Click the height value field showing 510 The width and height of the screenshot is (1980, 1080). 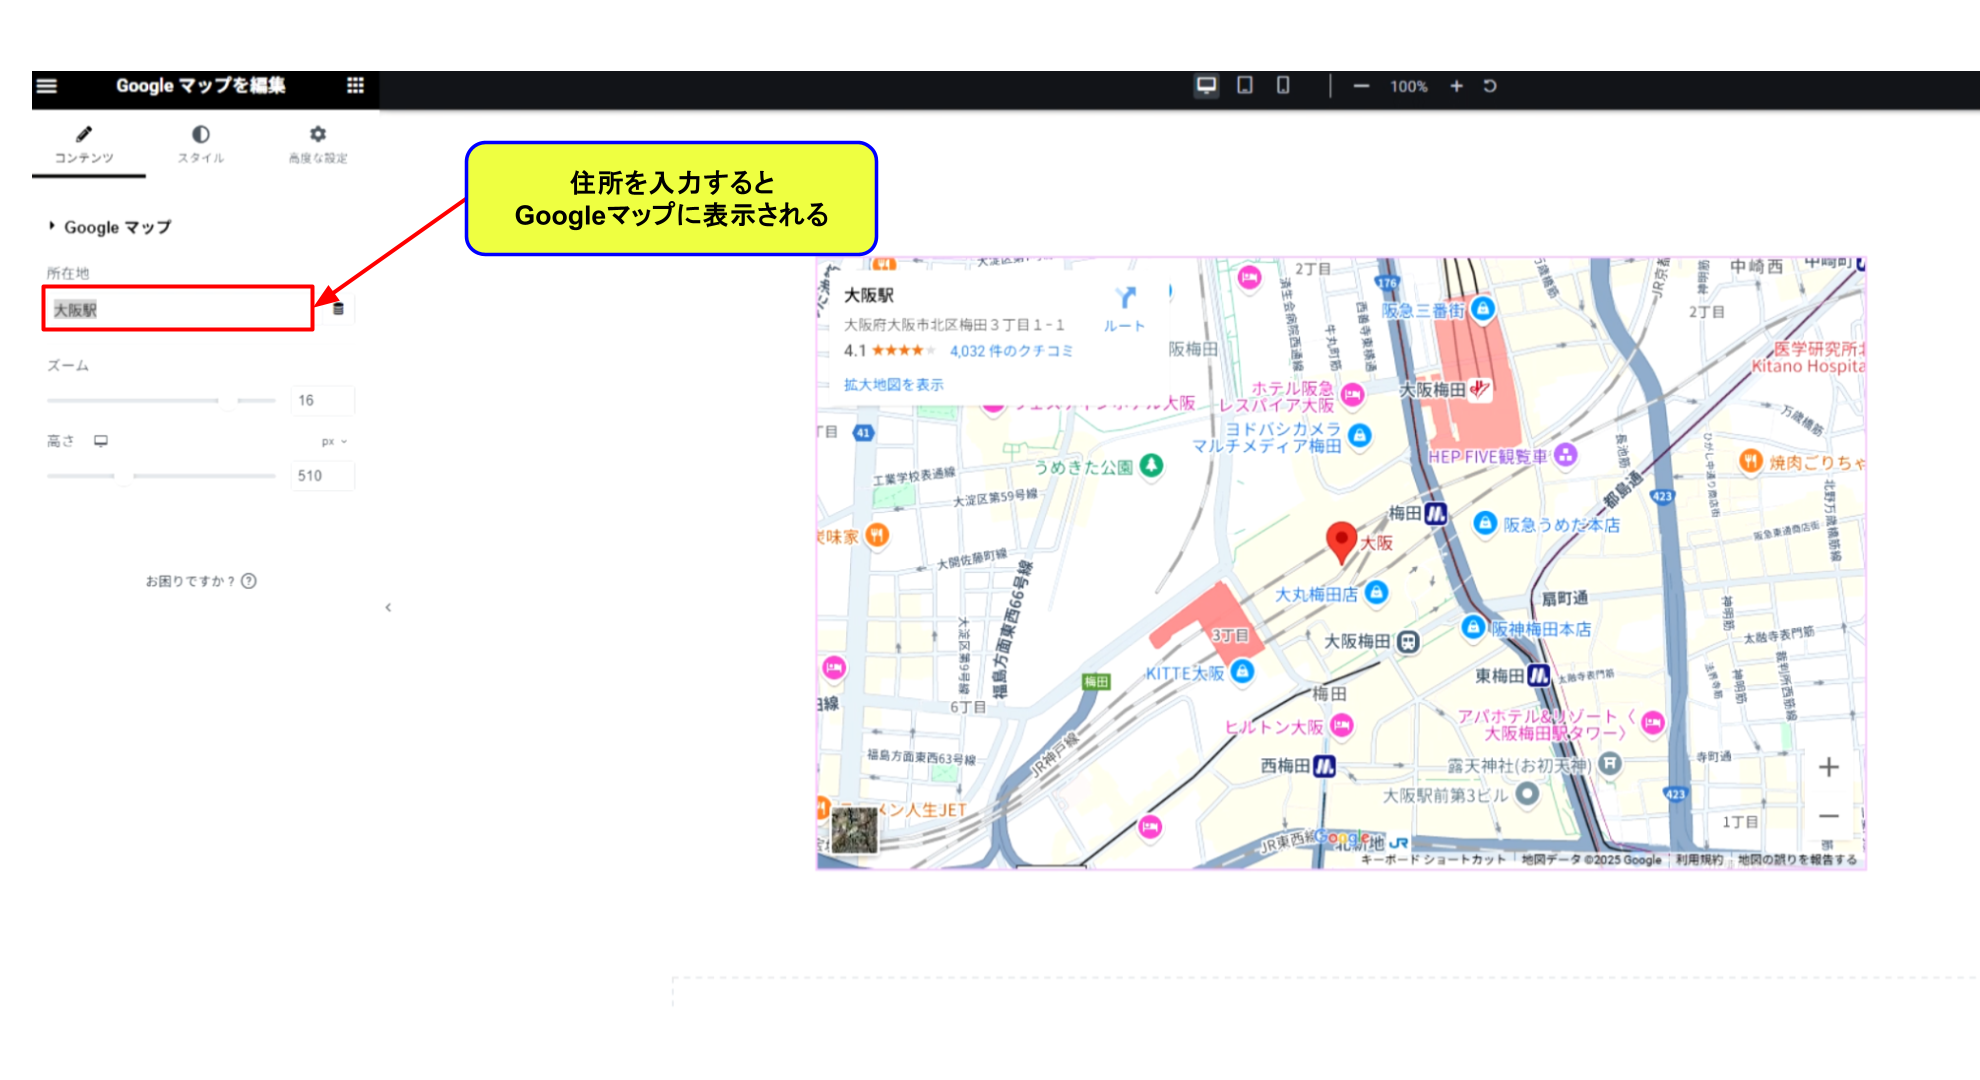pos(322,476)
